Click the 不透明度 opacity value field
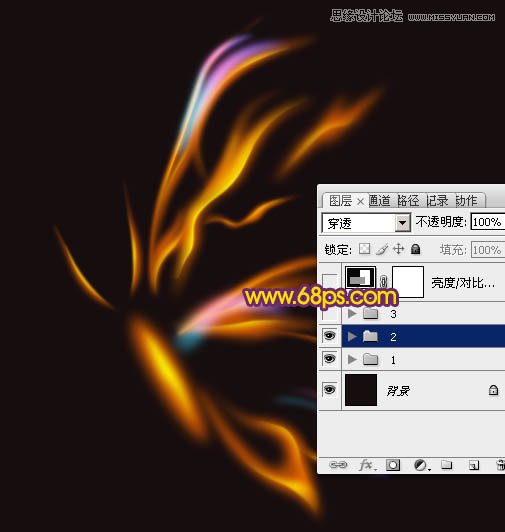 click(487, 222)
